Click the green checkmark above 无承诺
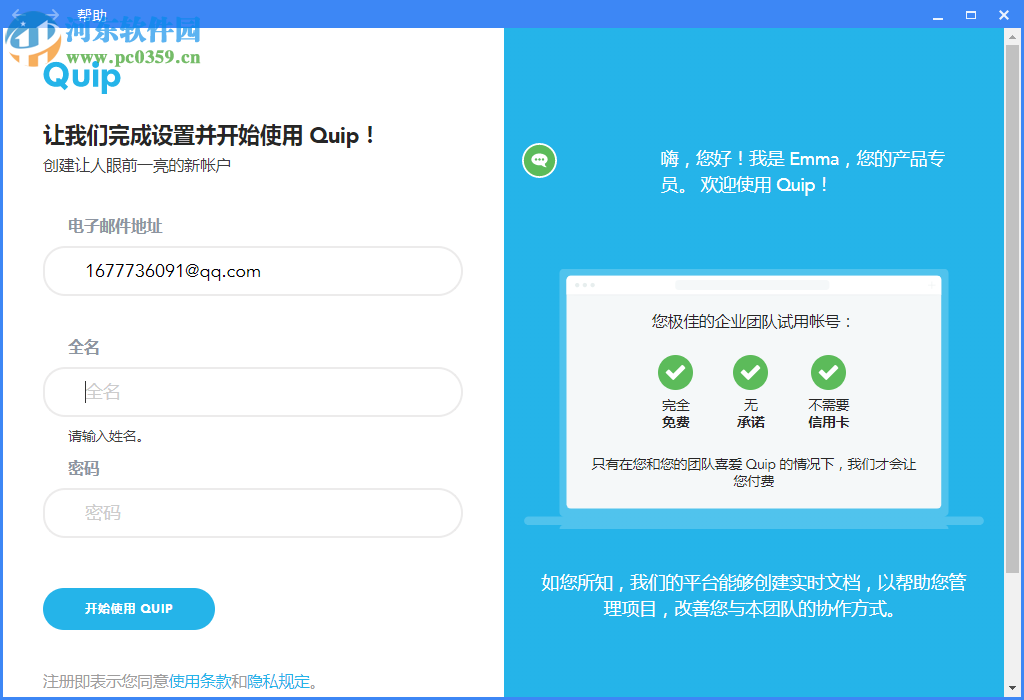 tap(751, 371)
